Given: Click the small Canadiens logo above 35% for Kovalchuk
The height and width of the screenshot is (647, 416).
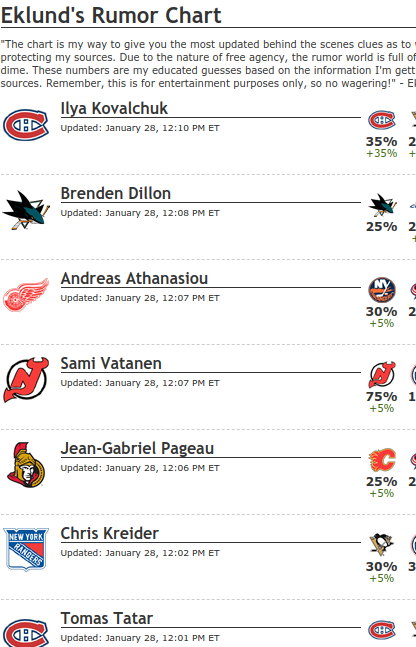Looking at the screenshot, I should (x=382, y=120).
